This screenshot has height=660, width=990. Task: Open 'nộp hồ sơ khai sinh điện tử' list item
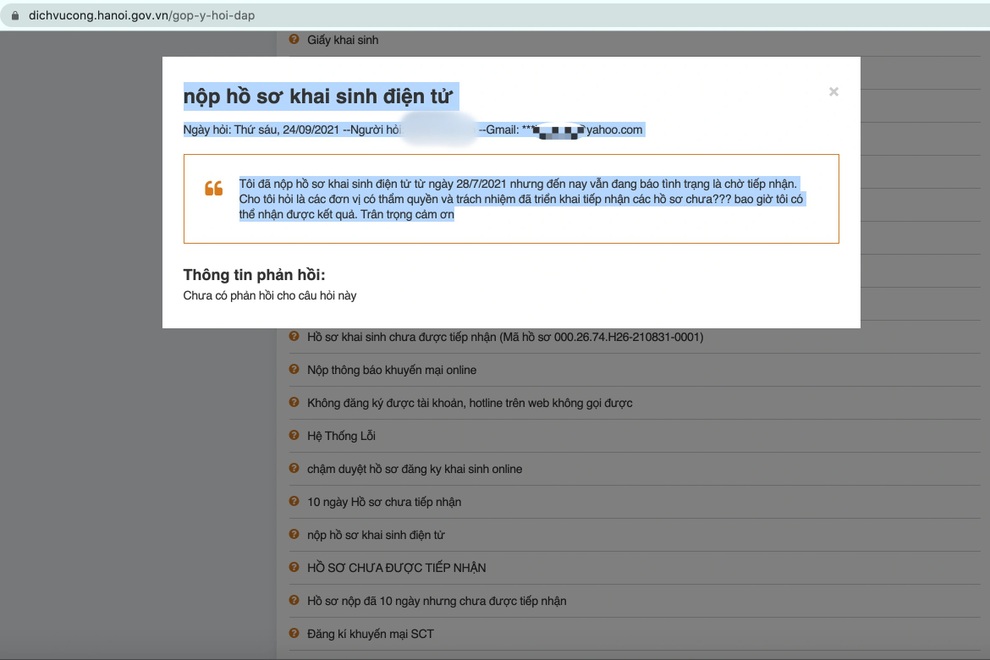tap(376, 535)
